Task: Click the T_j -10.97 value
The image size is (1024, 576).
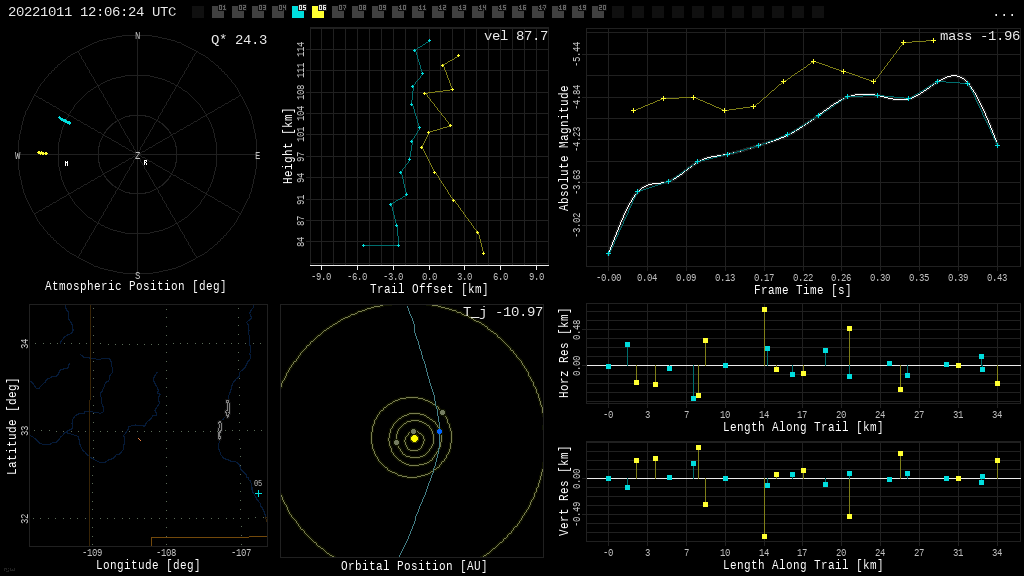Action: click(503, 312)
